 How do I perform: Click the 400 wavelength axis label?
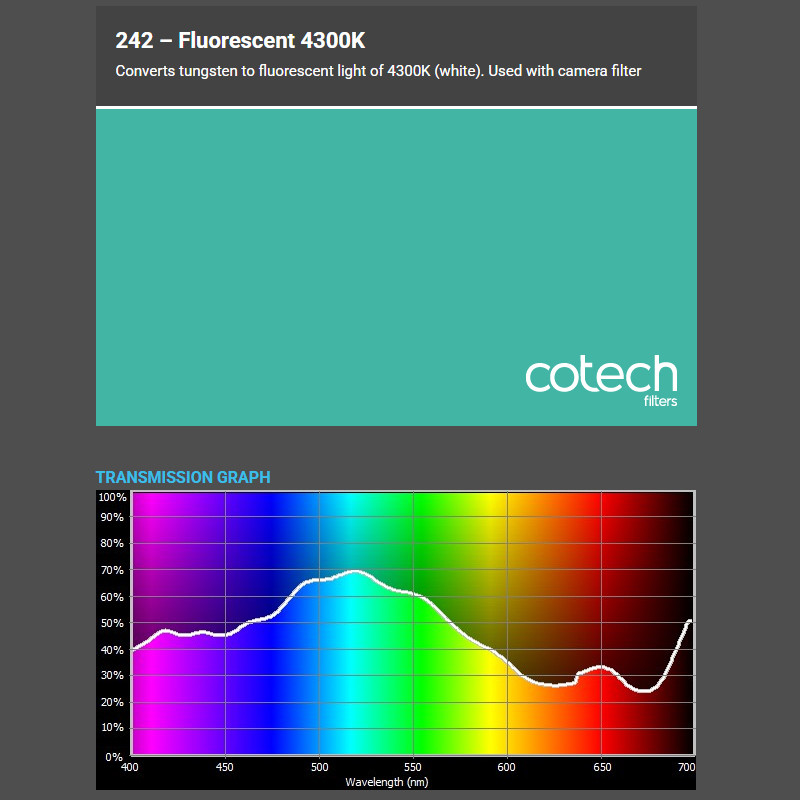click(130, 768)
